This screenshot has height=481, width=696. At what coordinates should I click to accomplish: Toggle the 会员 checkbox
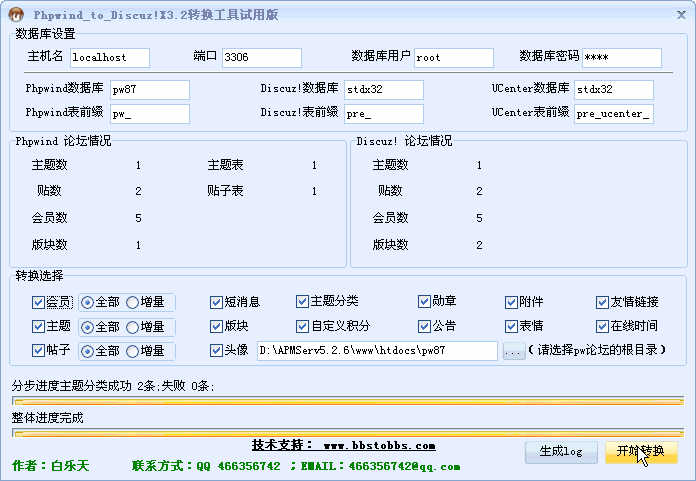38,303
